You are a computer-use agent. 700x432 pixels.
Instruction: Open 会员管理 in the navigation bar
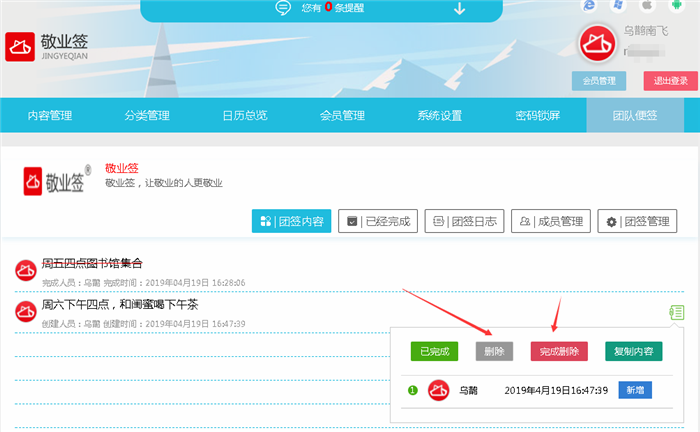(x=342, y=116)
